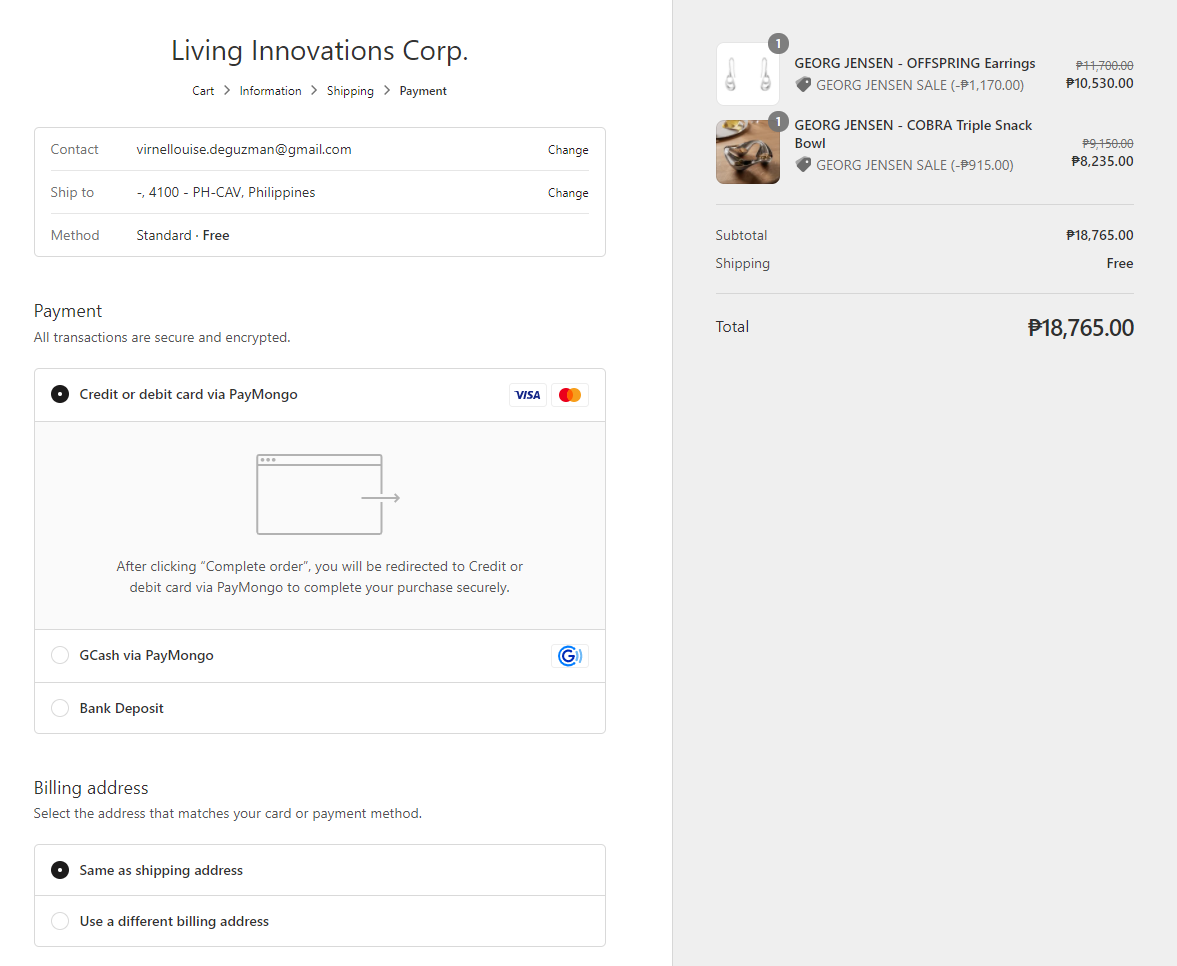Go back to Cart breadcrumb
Viewport: 1177px width, 966px height.
(203, 91)
